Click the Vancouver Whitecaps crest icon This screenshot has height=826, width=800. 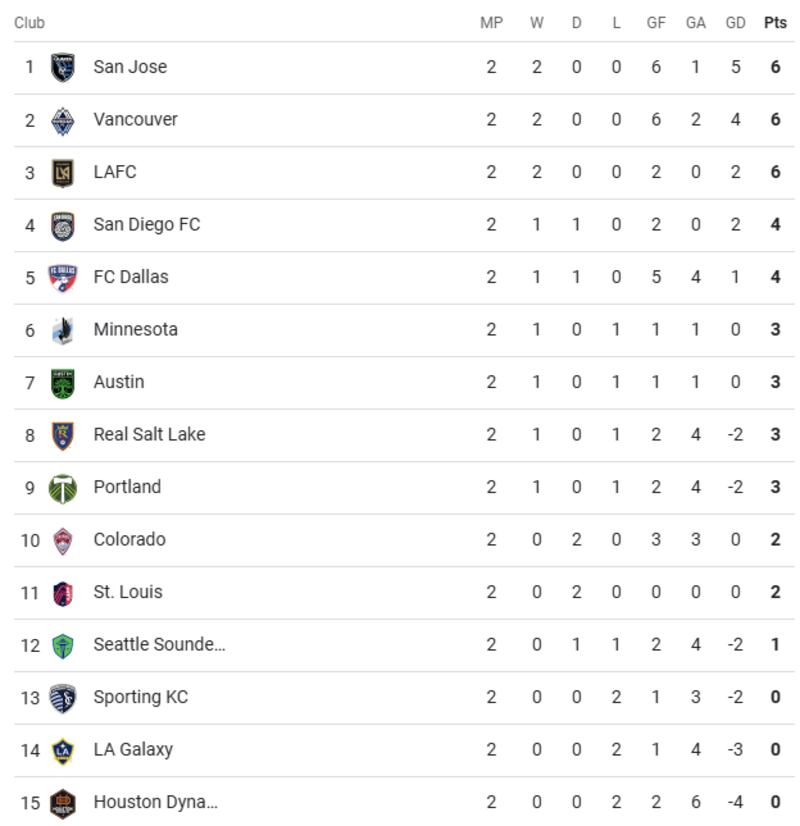pyautogui.click(x=63, y=120)
